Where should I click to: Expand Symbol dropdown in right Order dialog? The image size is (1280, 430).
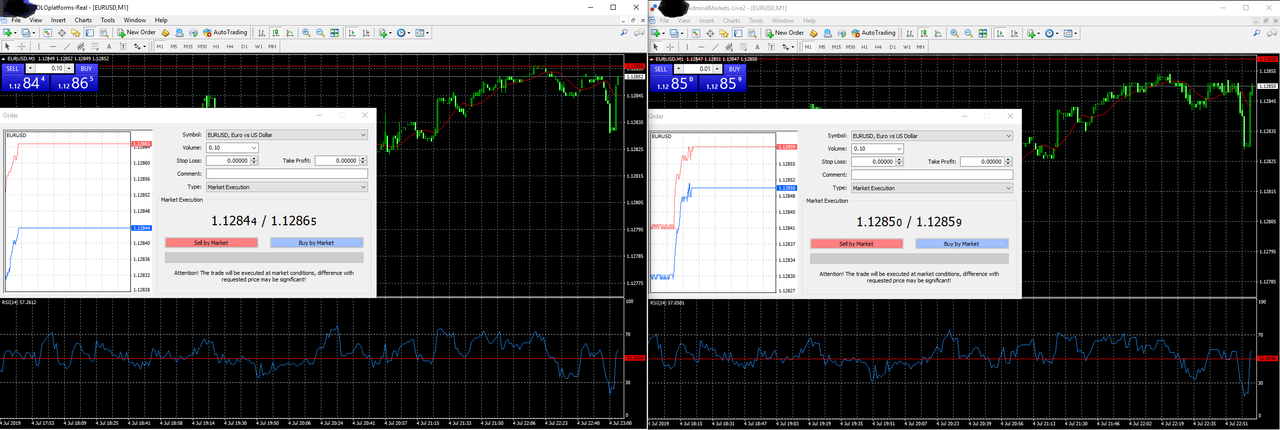pos(1008,135)
